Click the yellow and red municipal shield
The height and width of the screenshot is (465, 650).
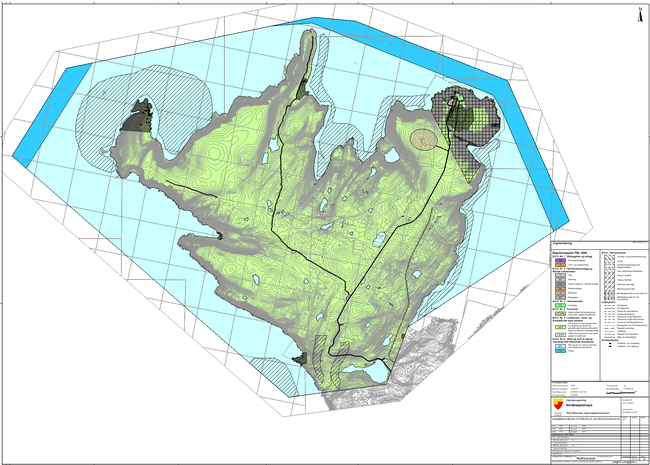coord(556,406)
